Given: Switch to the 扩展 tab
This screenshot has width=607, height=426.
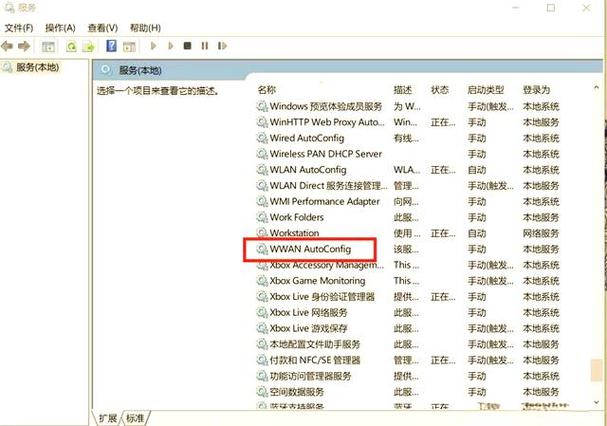Looking at the screenshot, I should (x=108, y=418).
